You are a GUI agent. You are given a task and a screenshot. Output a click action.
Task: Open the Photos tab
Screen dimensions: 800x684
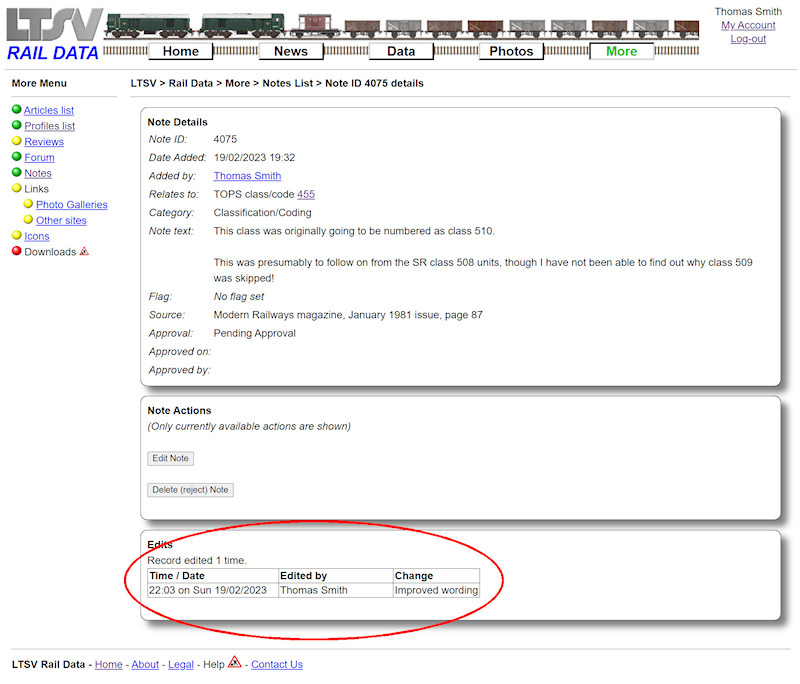tap(511, 51)
